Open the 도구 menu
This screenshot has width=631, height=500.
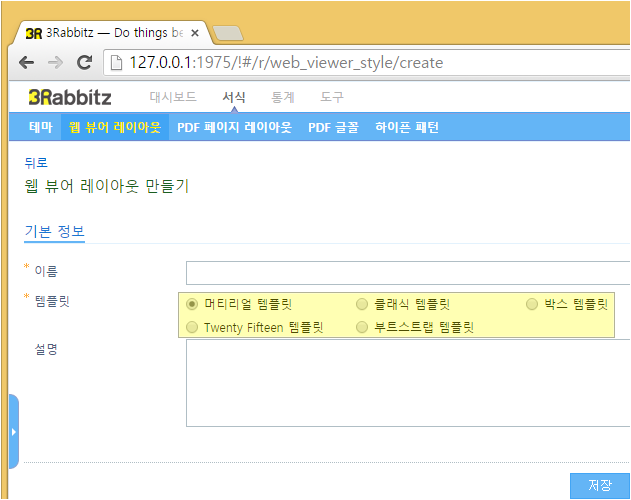332,97
